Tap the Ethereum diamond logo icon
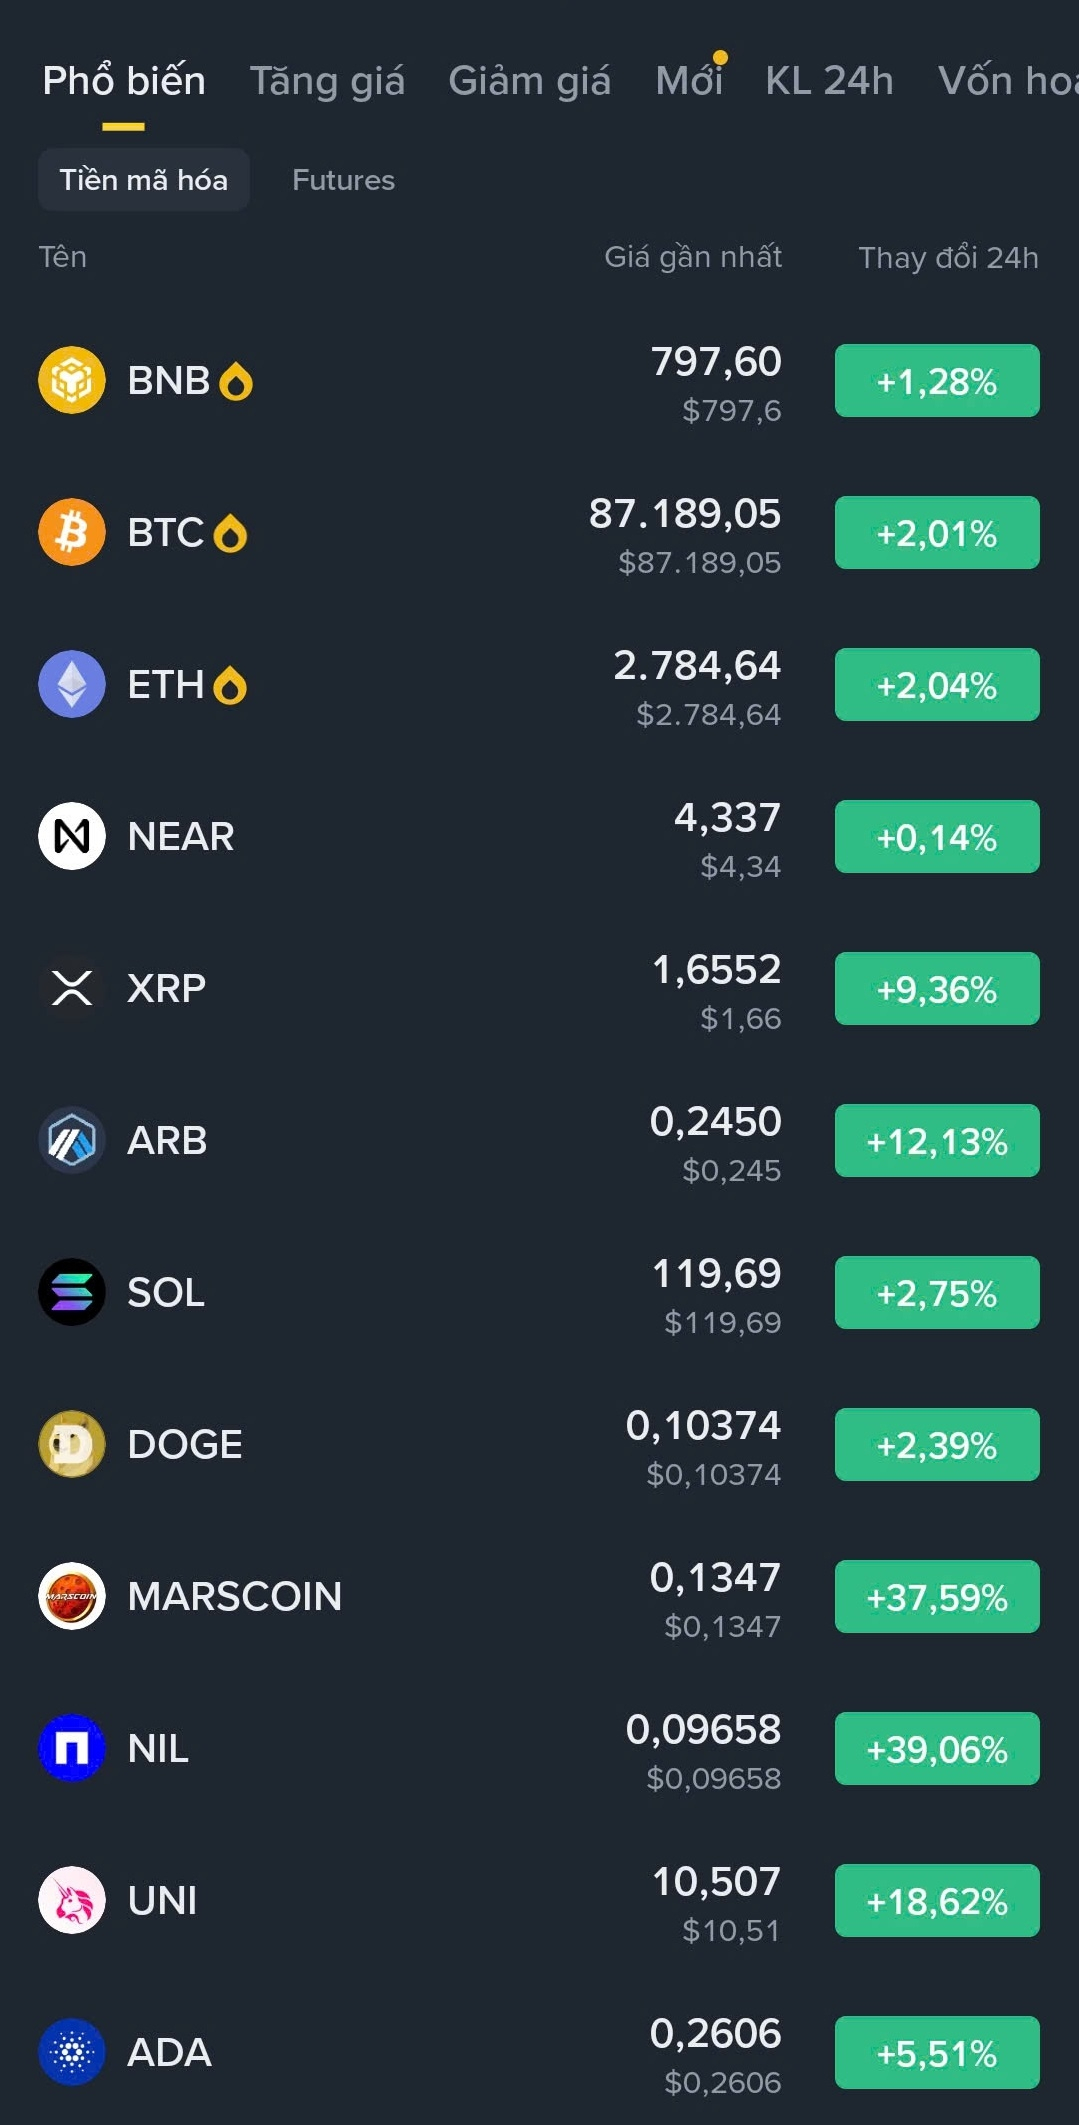Viewport: 1079px width, 2125px height. click(72, 684)
